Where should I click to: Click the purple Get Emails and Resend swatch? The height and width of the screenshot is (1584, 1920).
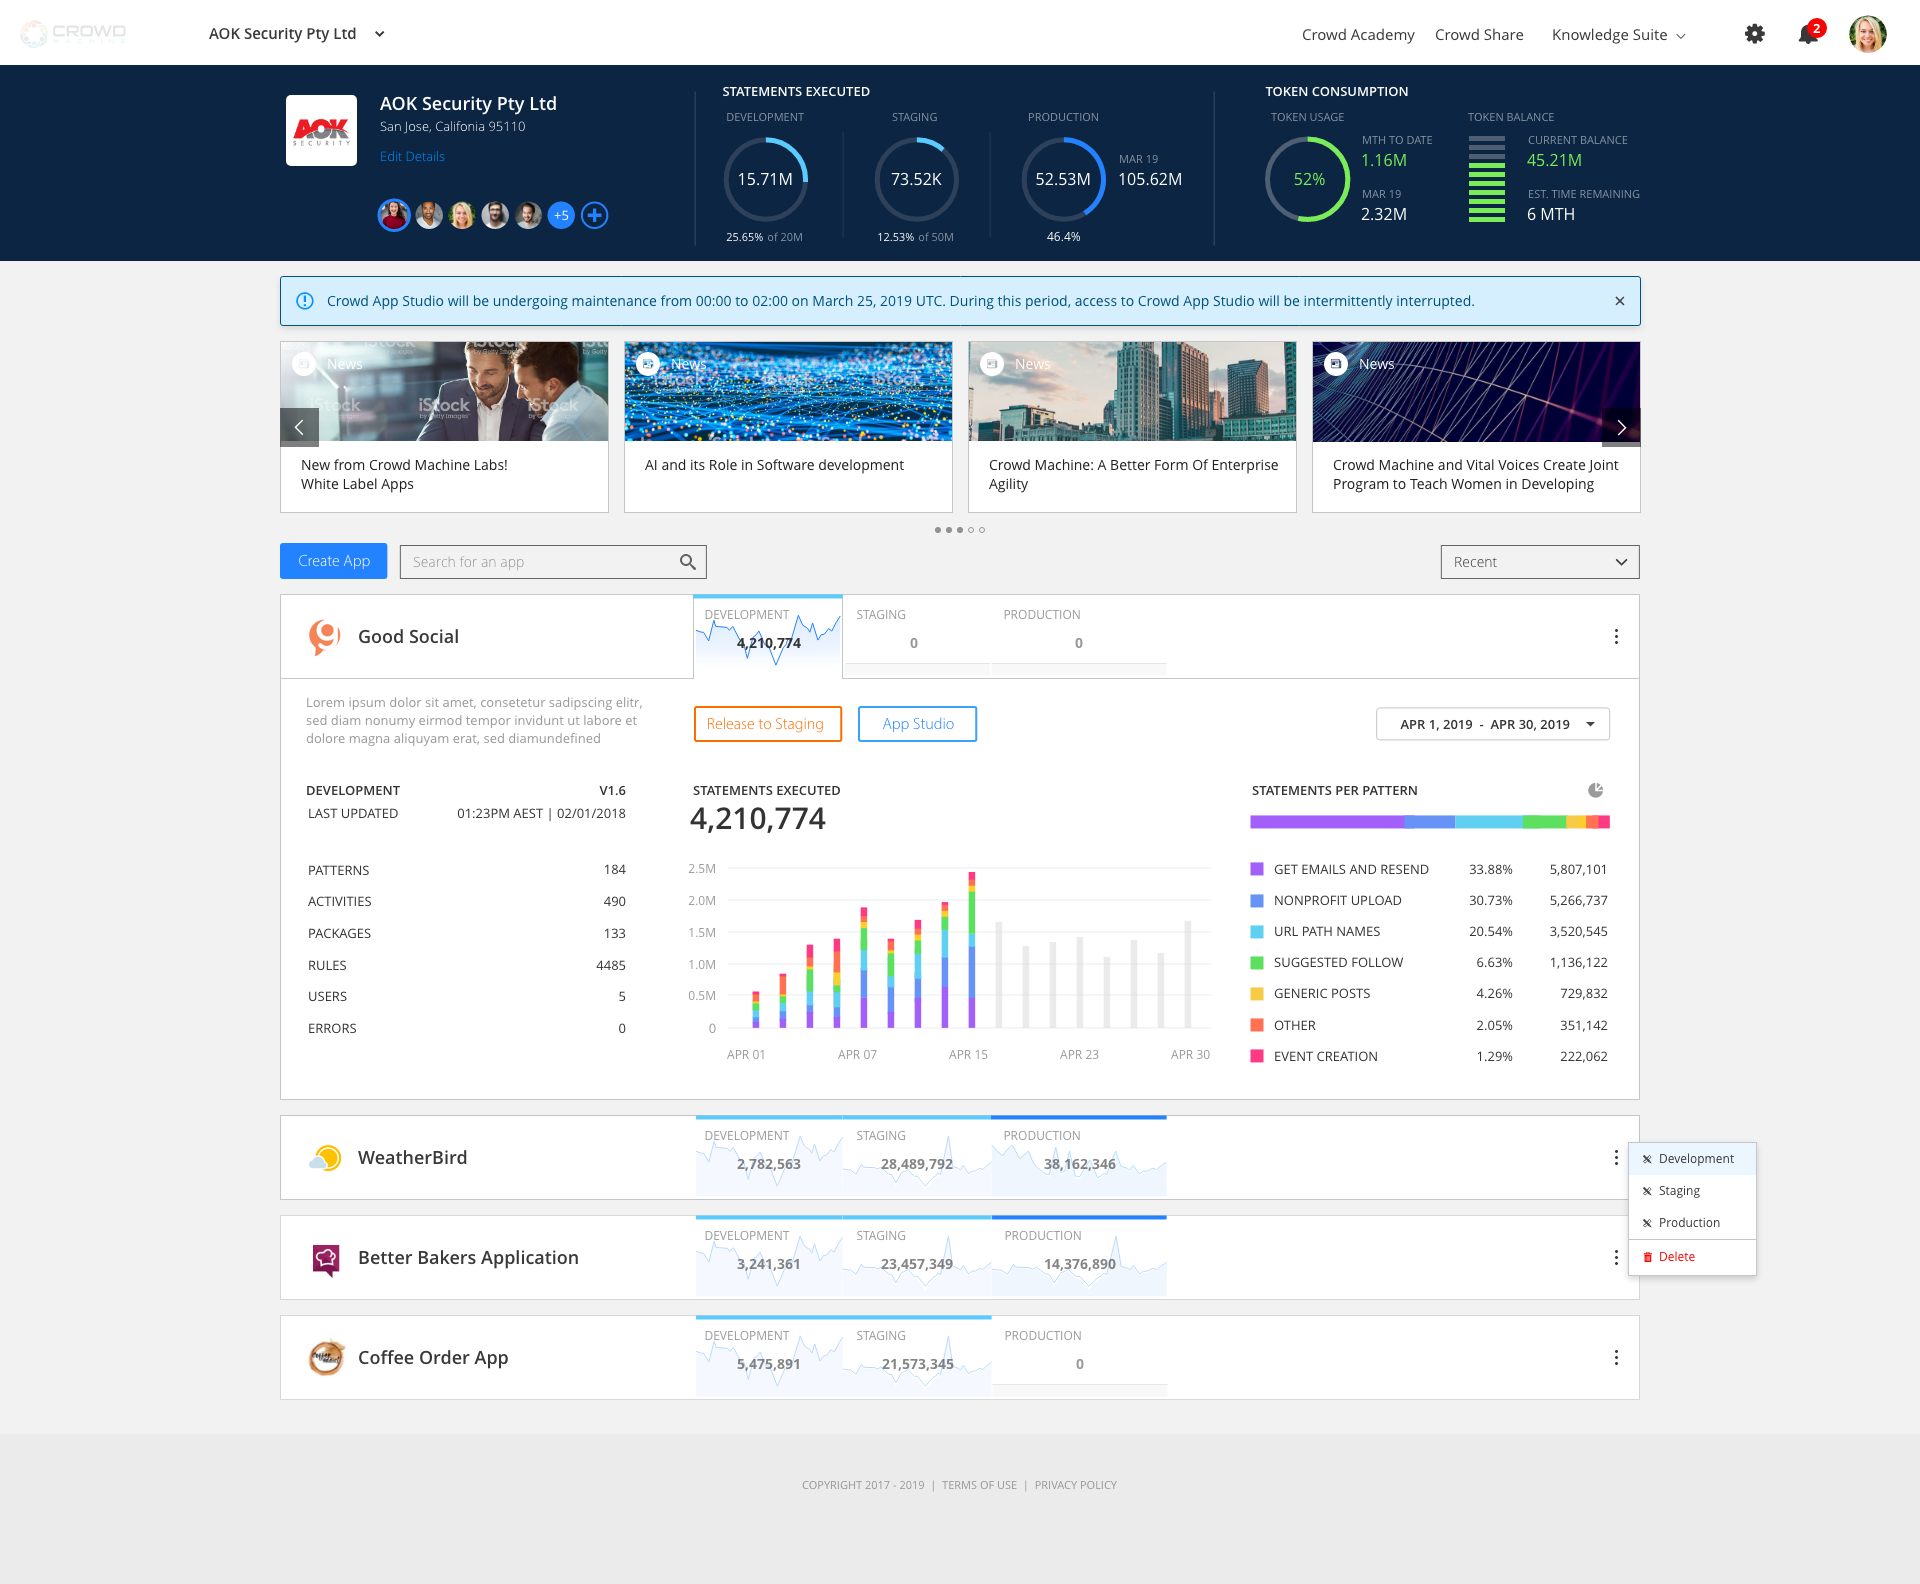pyautogui.click(x=1257, y=869)
